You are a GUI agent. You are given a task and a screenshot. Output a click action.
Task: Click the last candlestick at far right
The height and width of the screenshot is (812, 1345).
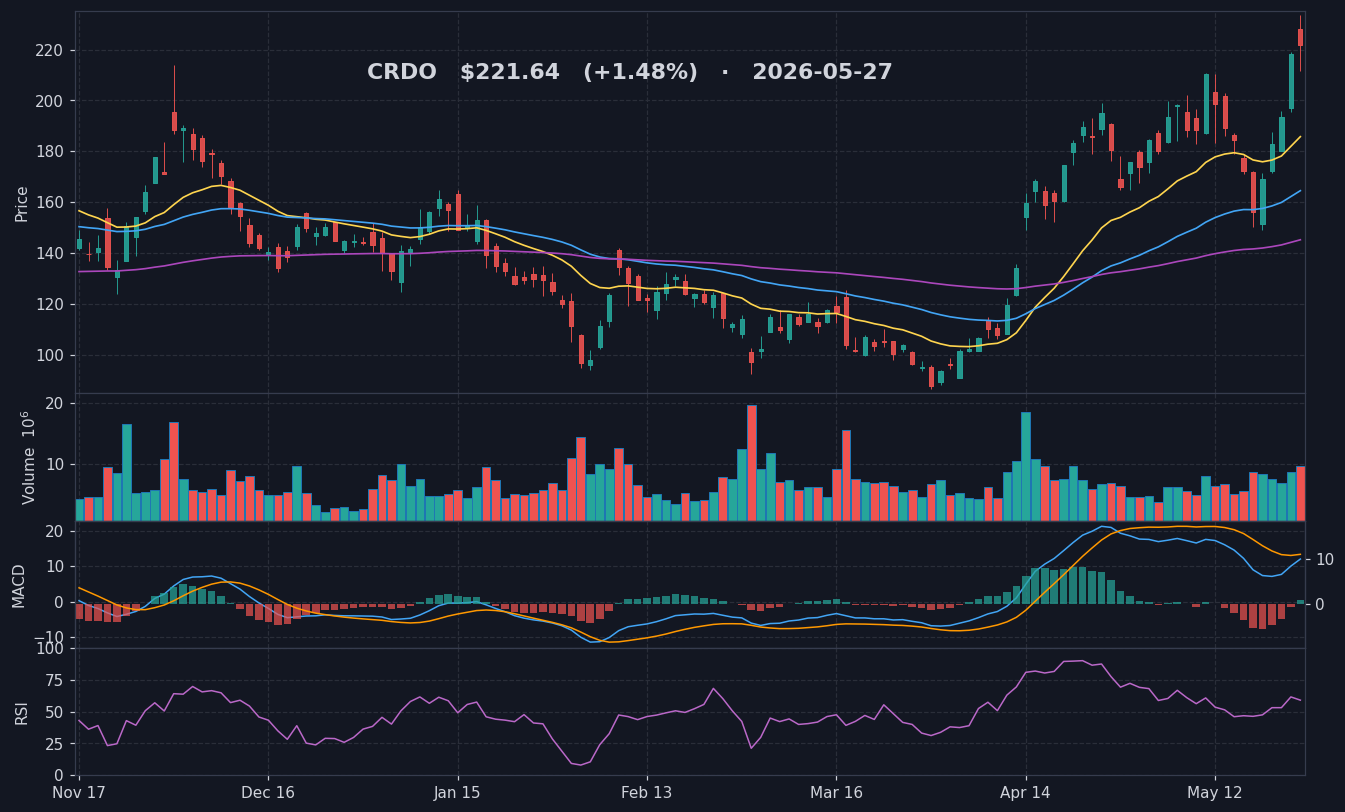[1300, 38]
